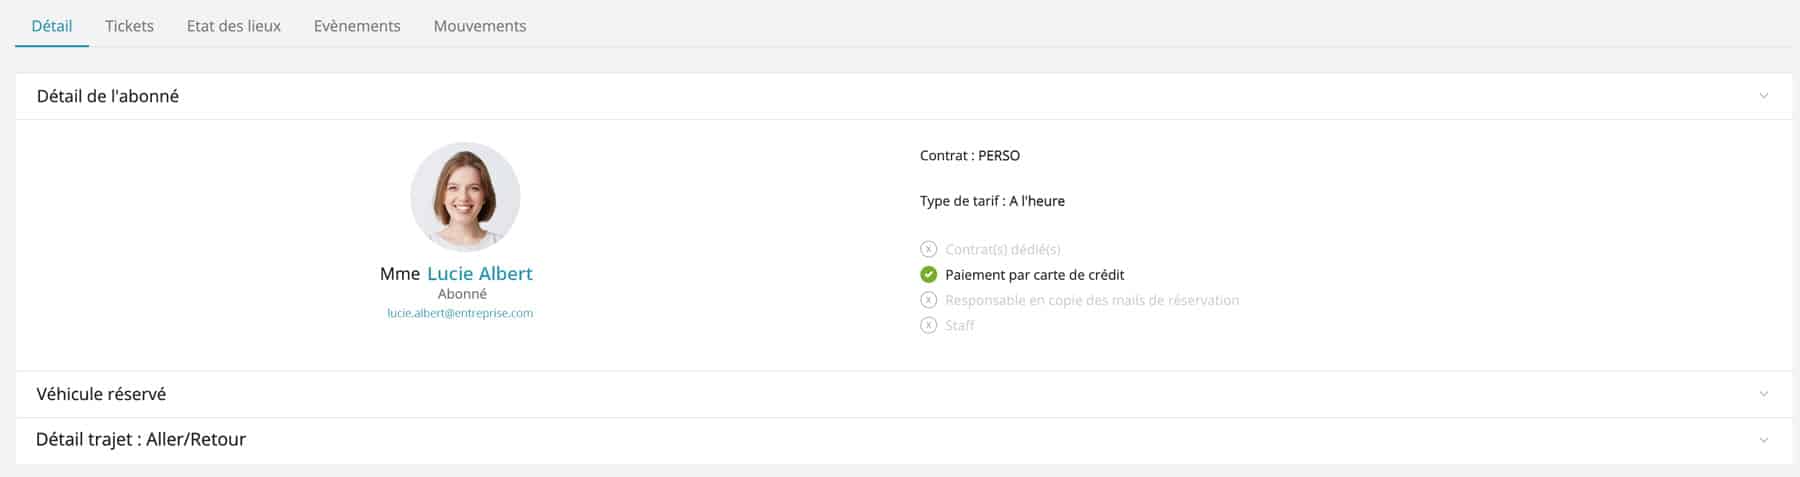Expand the Véhicule réservé chevron

[1763, 394]
